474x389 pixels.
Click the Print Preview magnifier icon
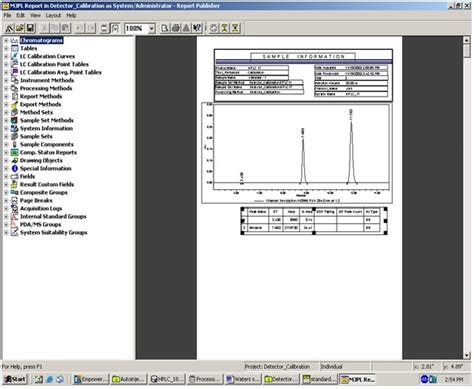coord(165,28)
